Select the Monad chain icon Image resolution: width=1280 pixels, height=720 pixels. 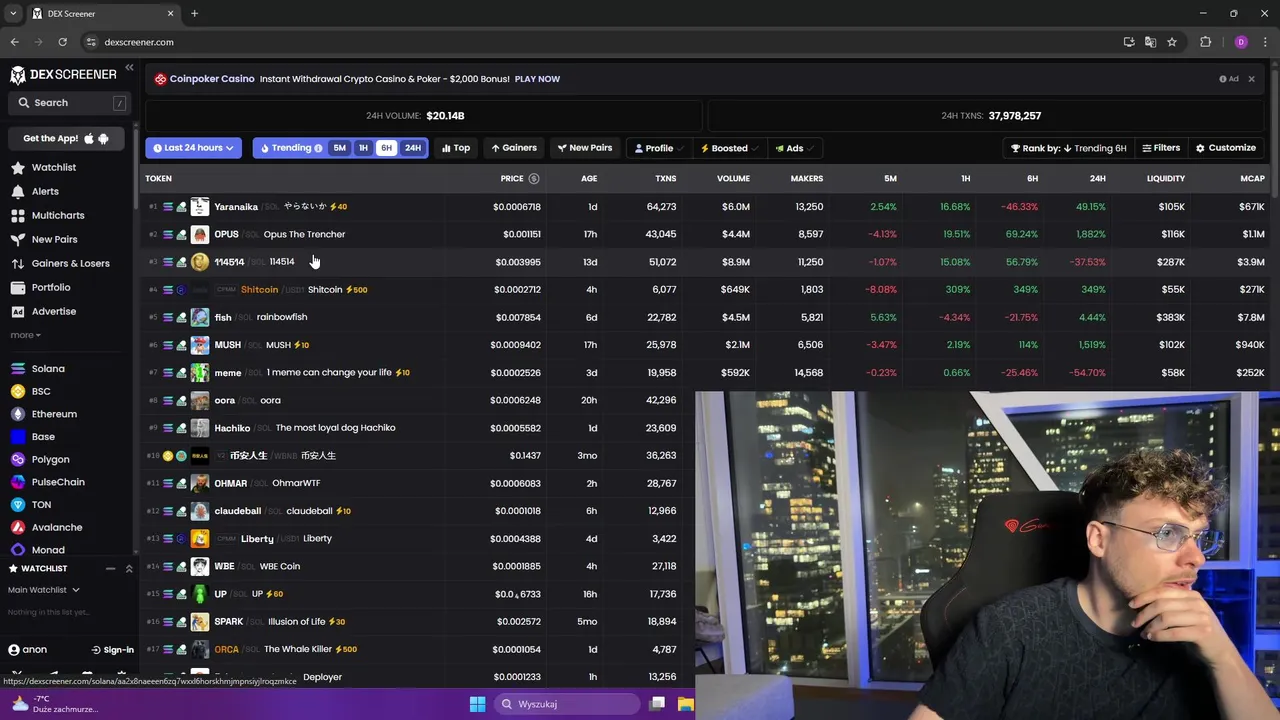pos(18,550)
